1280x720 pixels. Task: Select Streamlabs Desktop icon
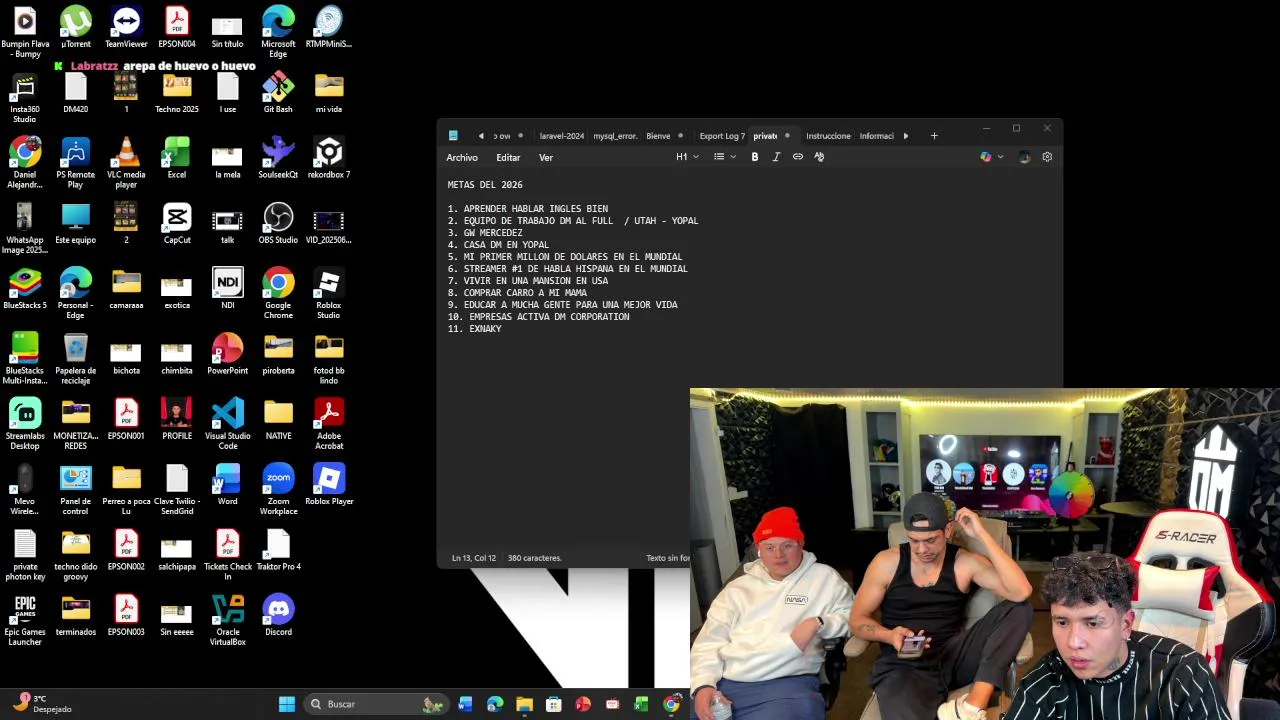coord(25,425)
